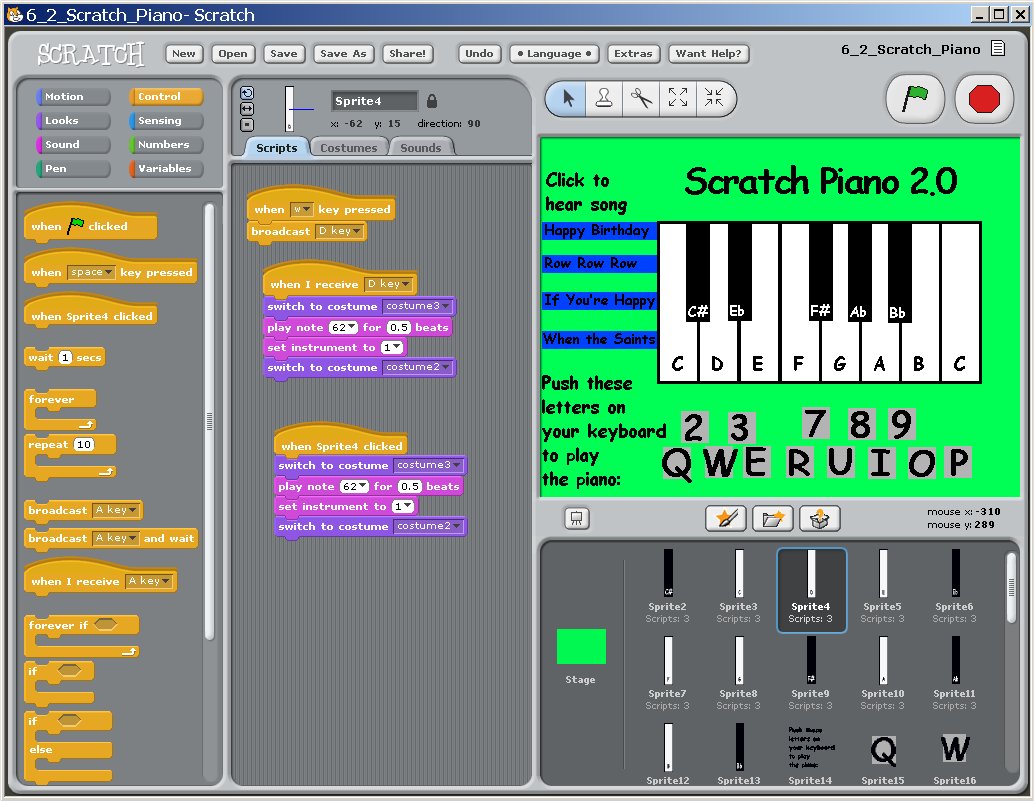Click When the Saints song on stage
Viewport: 1034px width, 801px height.
597,340
